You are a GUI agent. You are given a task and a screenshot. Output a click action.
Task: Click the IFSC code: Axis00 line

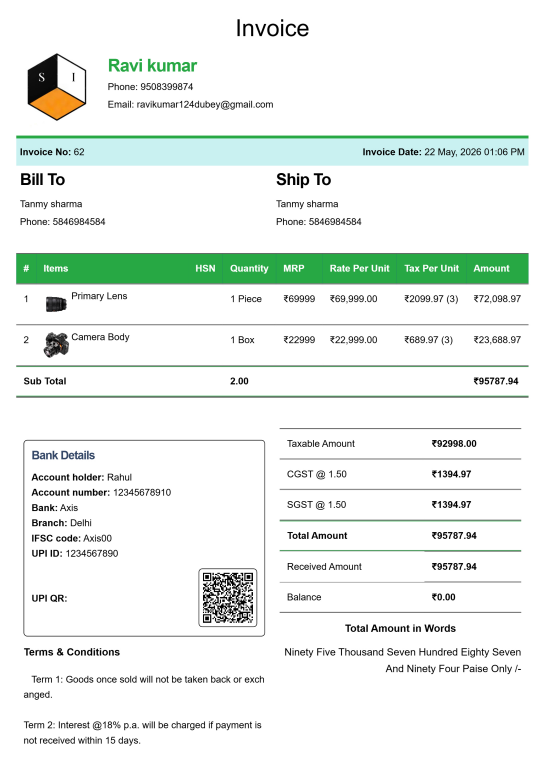point(72,538)
